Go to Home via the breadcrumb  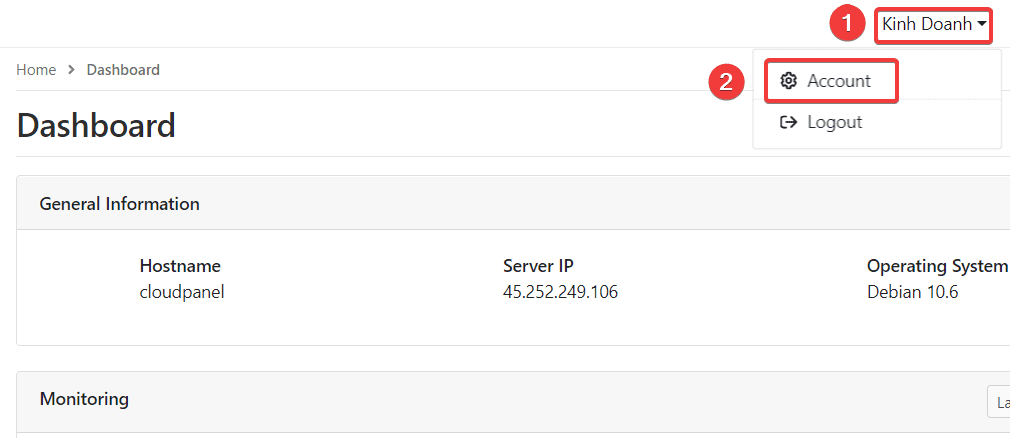(x=36, y=70)
